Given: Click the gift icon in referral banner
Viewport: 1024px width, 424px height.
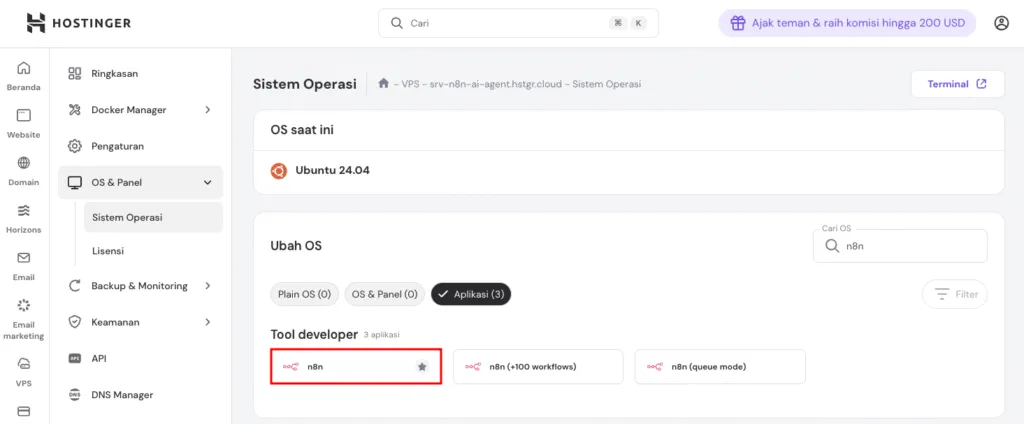Looking at the screenshot, I should (x=738, y=23).
